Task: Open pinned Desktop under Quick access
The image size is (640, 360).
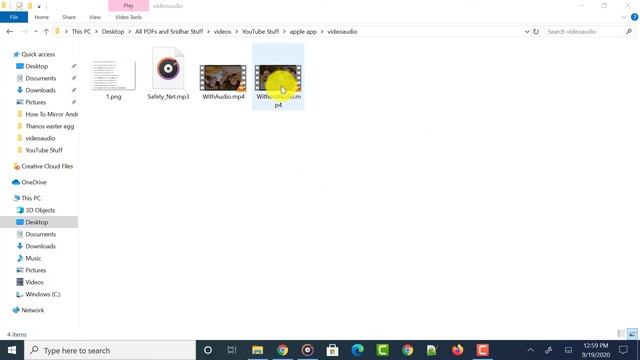Action: click(37, 66)
